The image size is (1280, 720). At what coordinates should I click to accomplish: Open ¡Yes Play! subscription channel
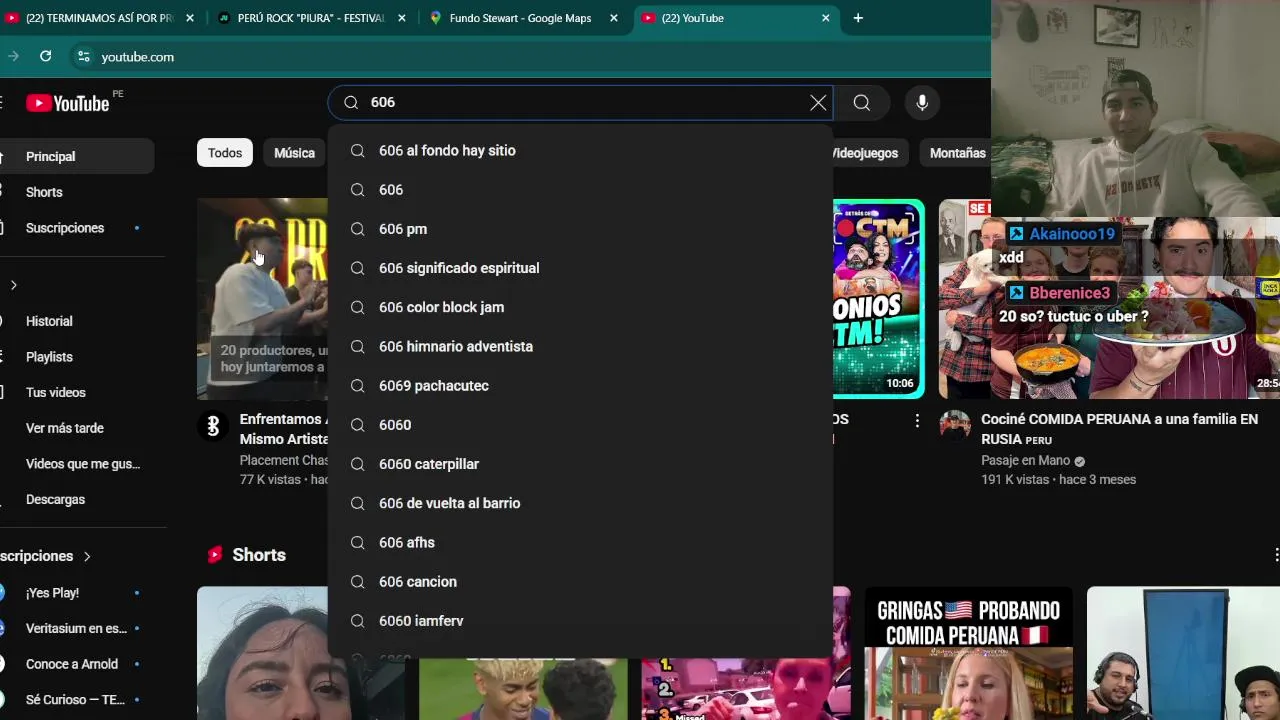(x=77, y=593)
